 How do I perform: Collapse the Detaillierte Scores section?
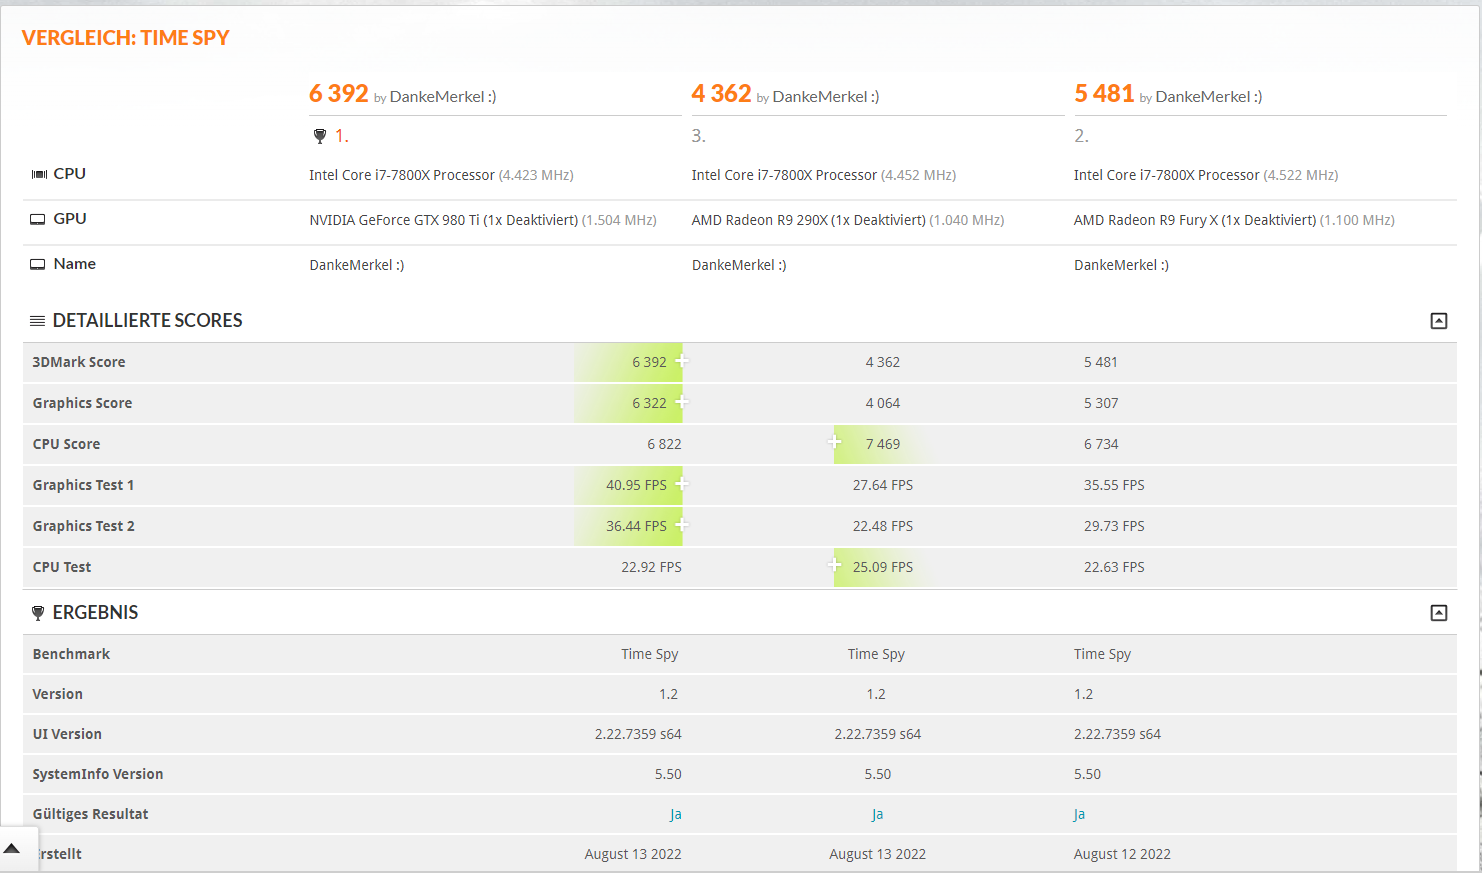1439,321
